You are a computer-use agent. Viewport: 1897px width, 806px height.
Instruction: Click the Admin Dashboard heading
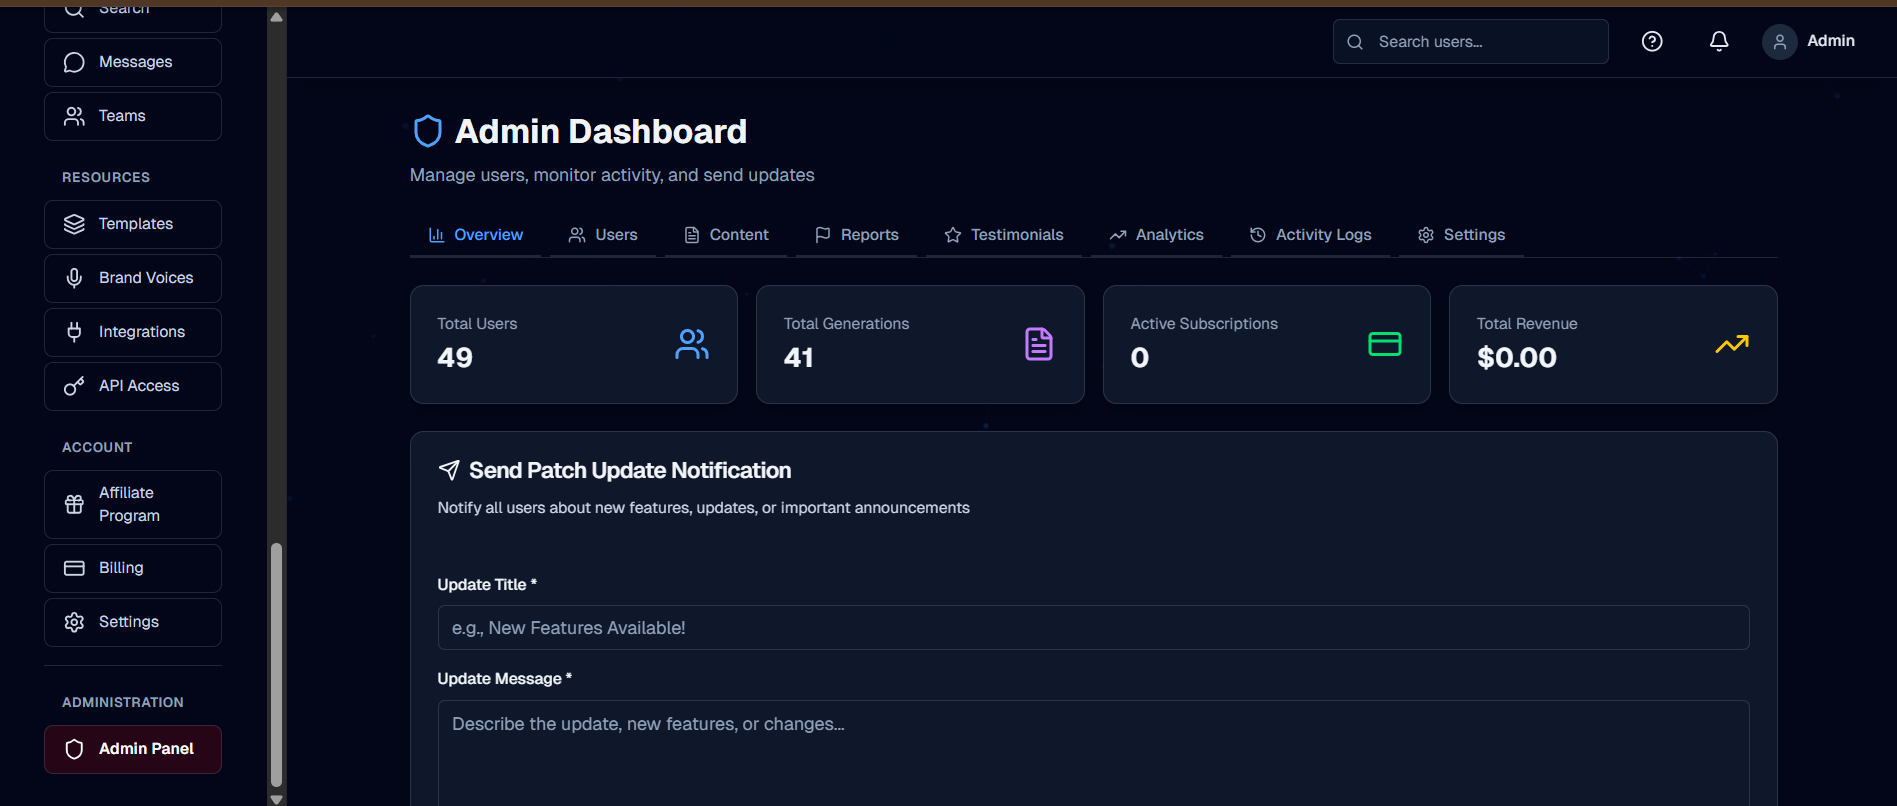(x=601, y=131)
